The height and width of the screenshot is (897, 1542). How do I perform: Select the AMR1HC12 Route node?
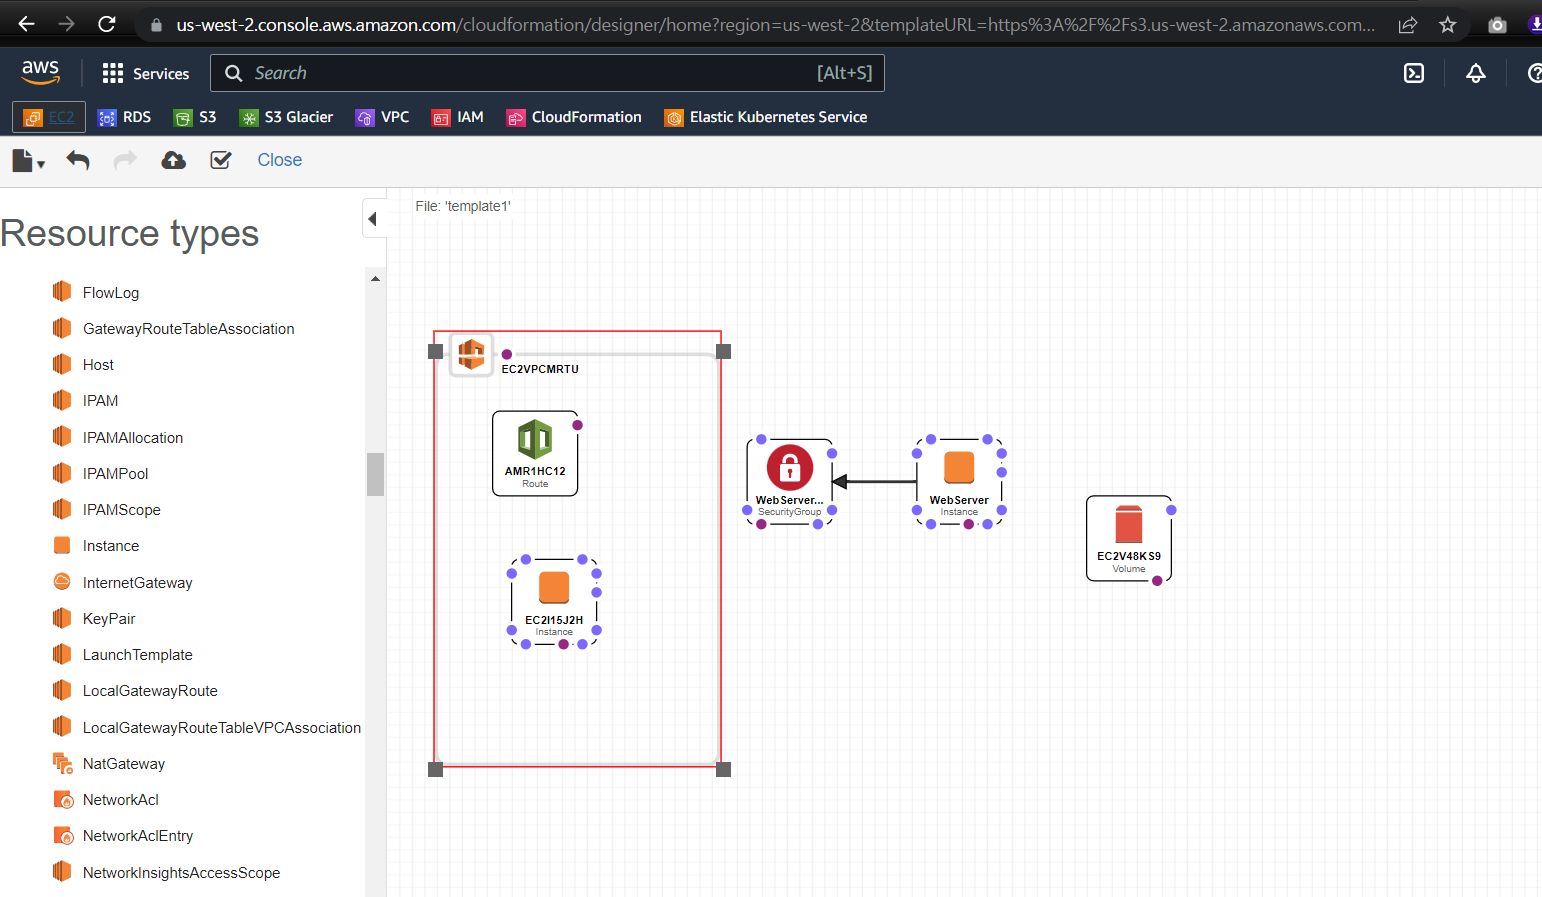coord(535,453)
